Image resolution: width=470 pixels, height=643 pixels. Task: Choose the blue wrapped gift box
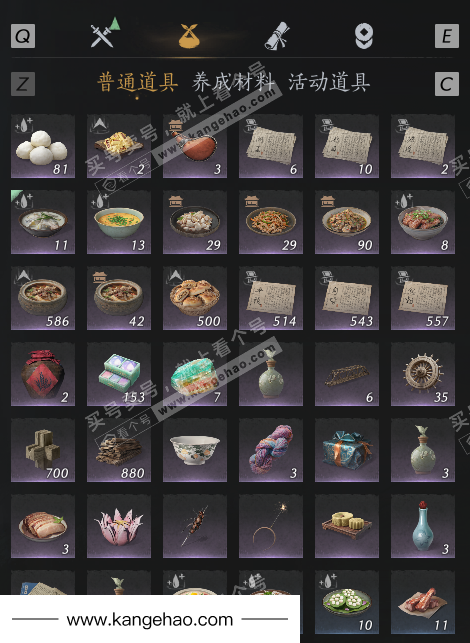click(347, 450)
